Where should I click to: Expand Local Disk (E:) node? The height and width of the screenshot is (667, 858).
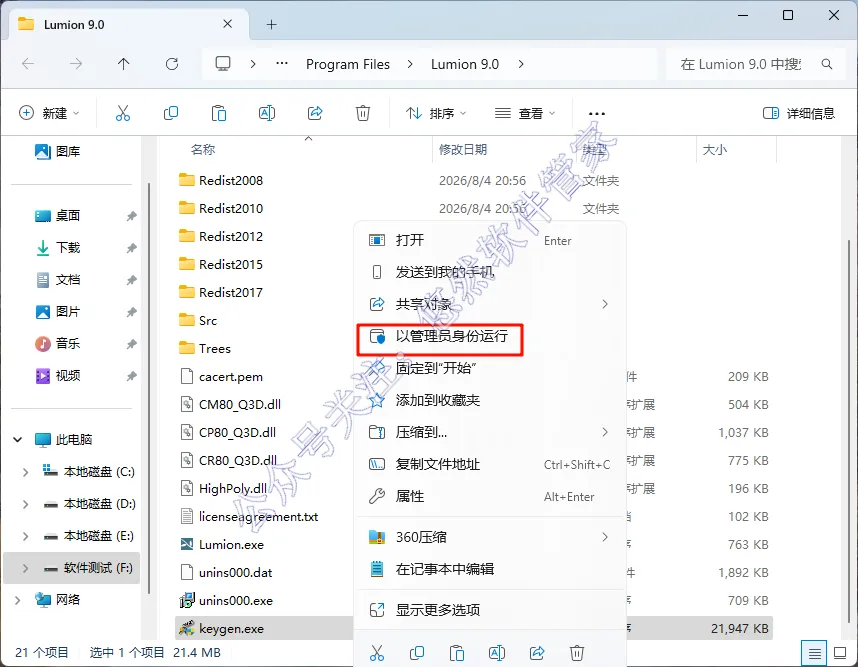pos(25,536)
